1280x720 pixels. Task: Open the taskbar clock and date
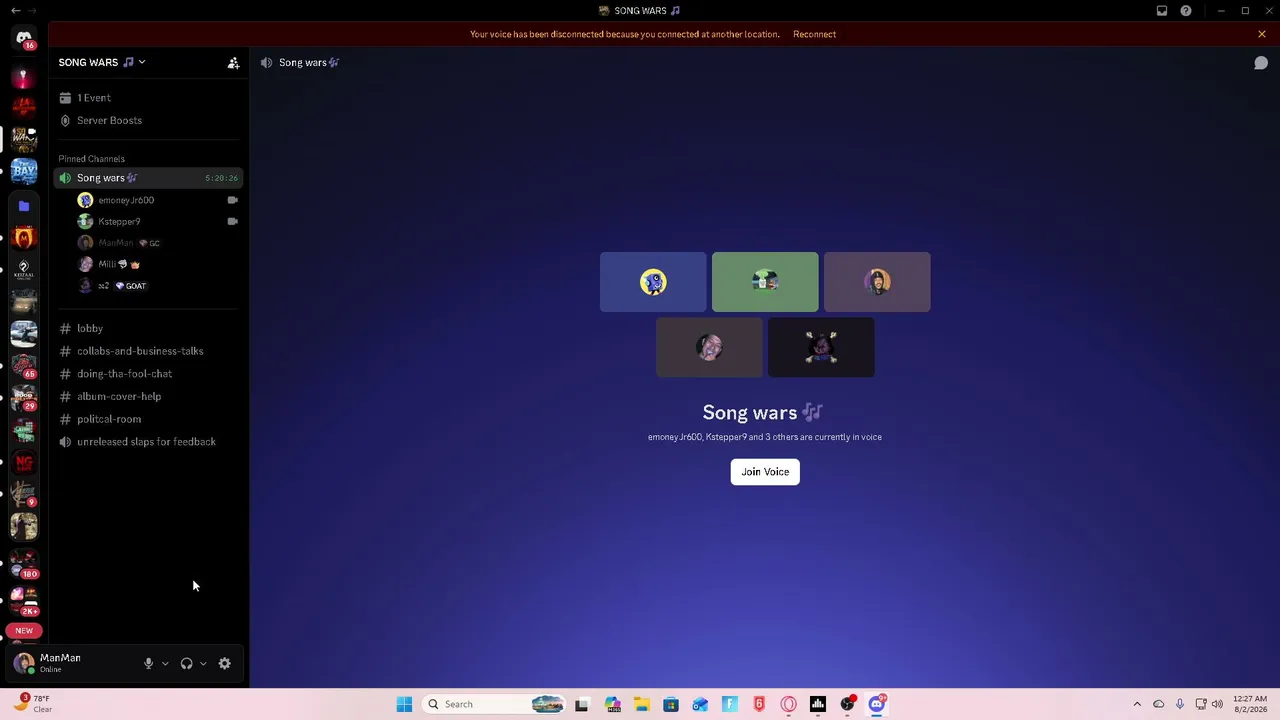click(1250, 704)
